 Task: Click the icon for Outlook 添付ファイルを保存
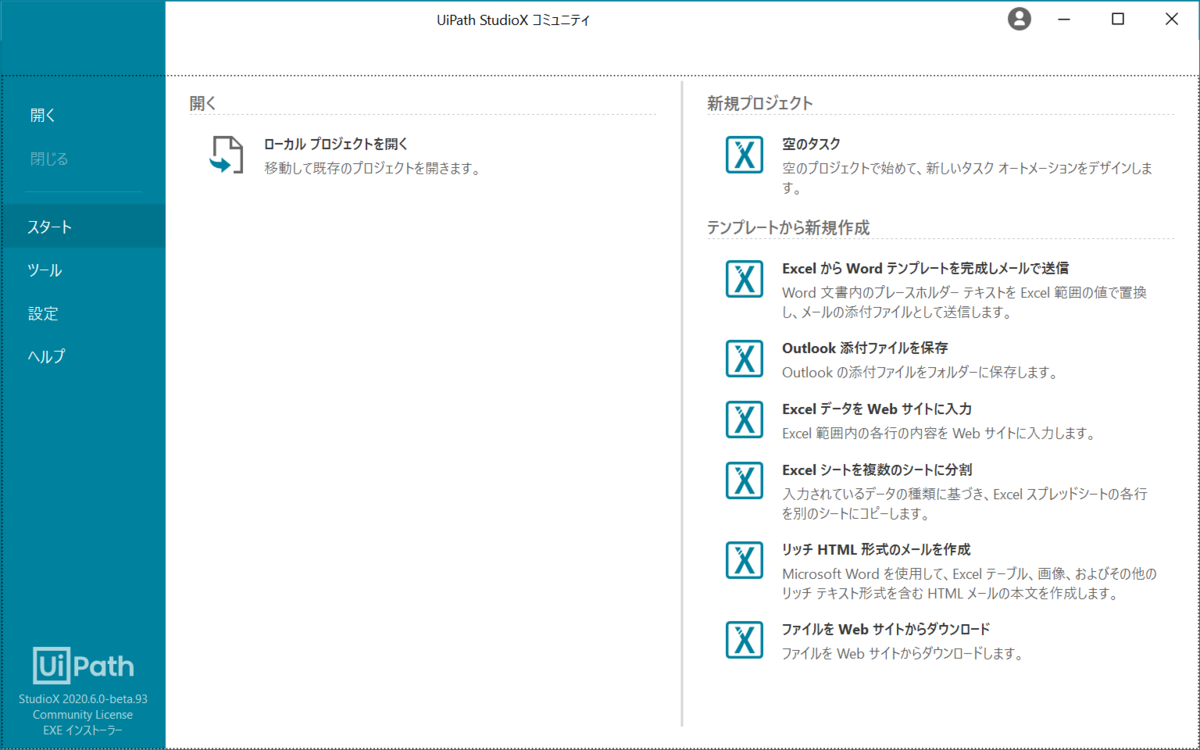click(744, 359)
